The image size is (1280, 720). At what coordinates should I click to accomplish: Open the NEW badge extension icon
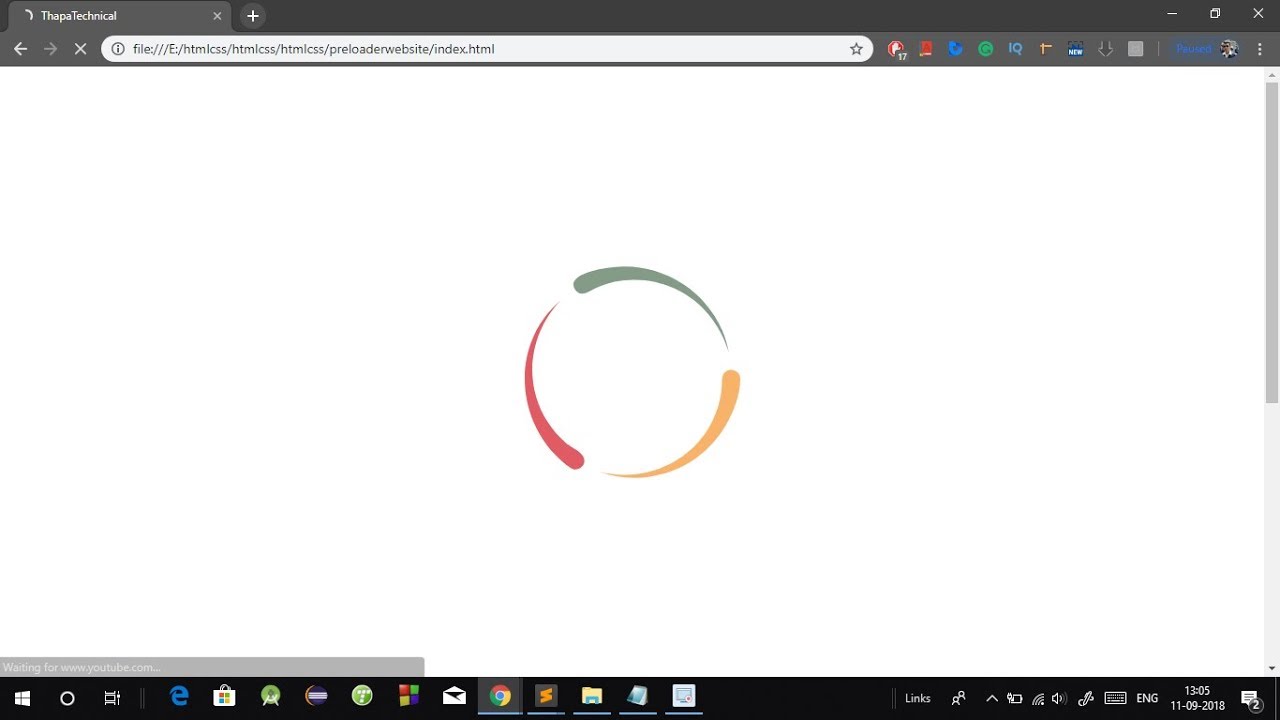click(1076, 48)
